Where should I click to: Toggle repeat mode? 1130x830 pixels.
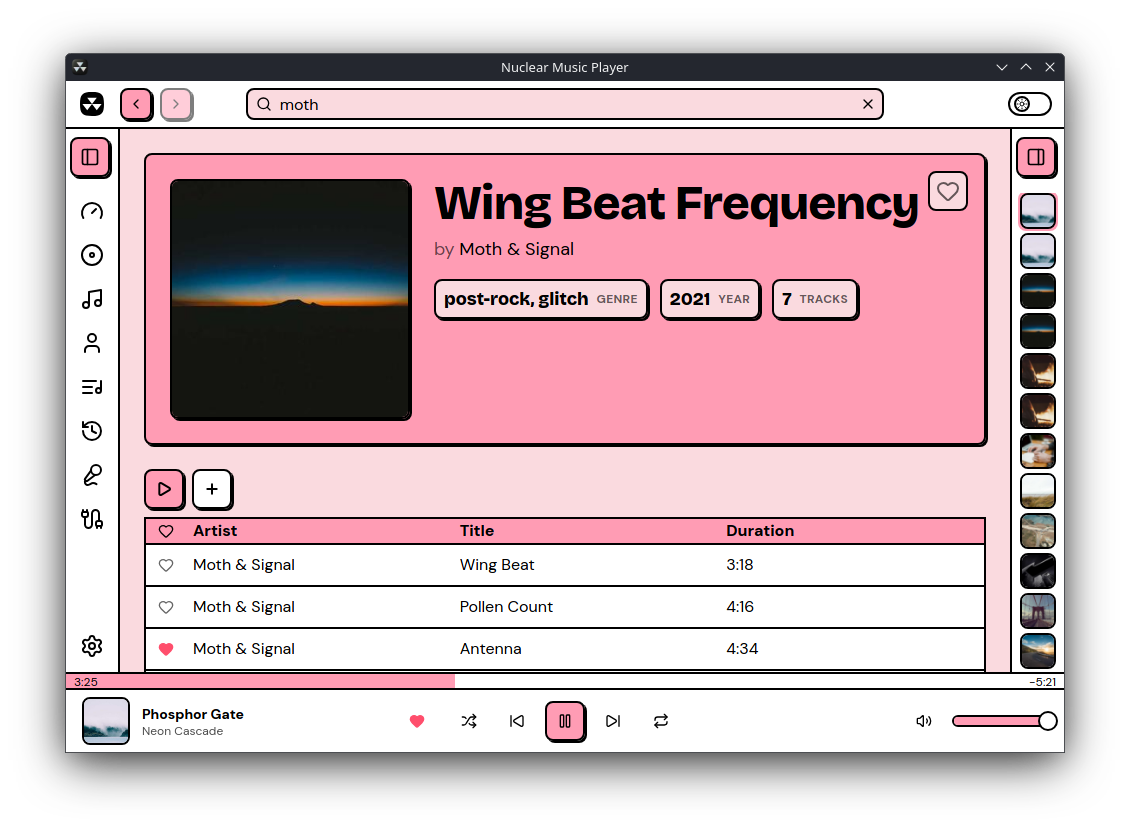click(661, 721)
